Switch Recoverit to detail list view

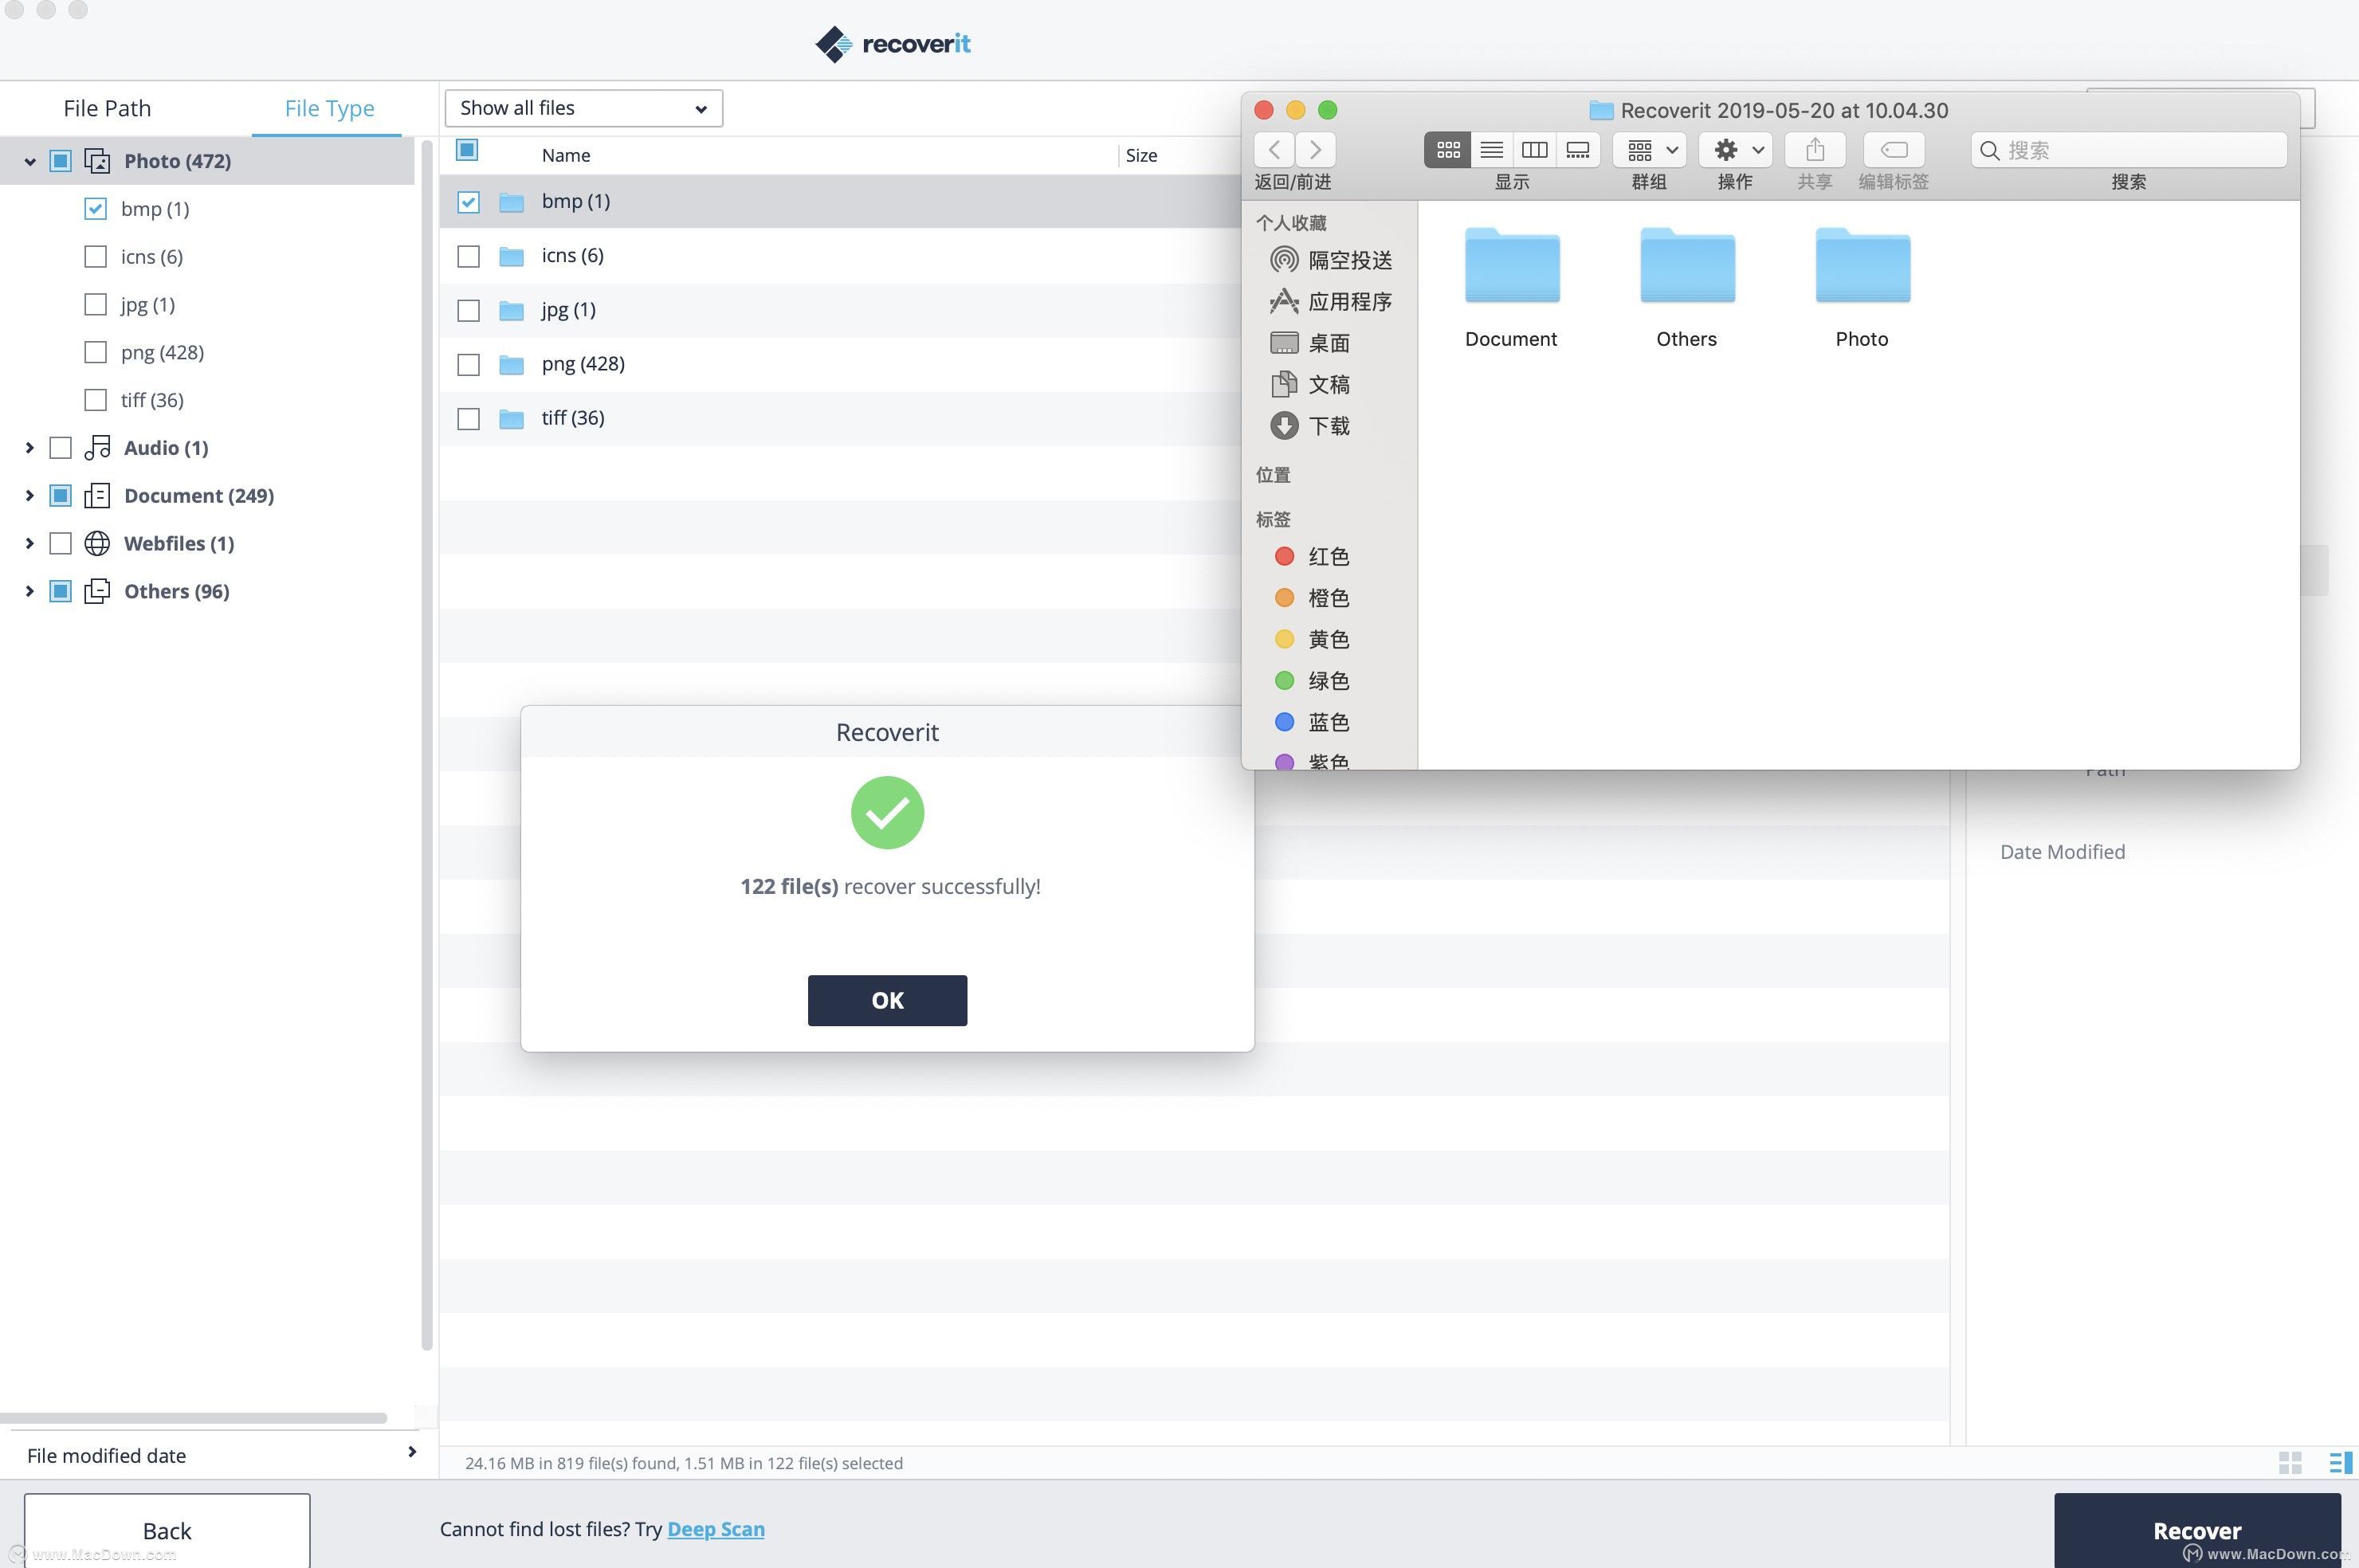tap(2340, 1463)
